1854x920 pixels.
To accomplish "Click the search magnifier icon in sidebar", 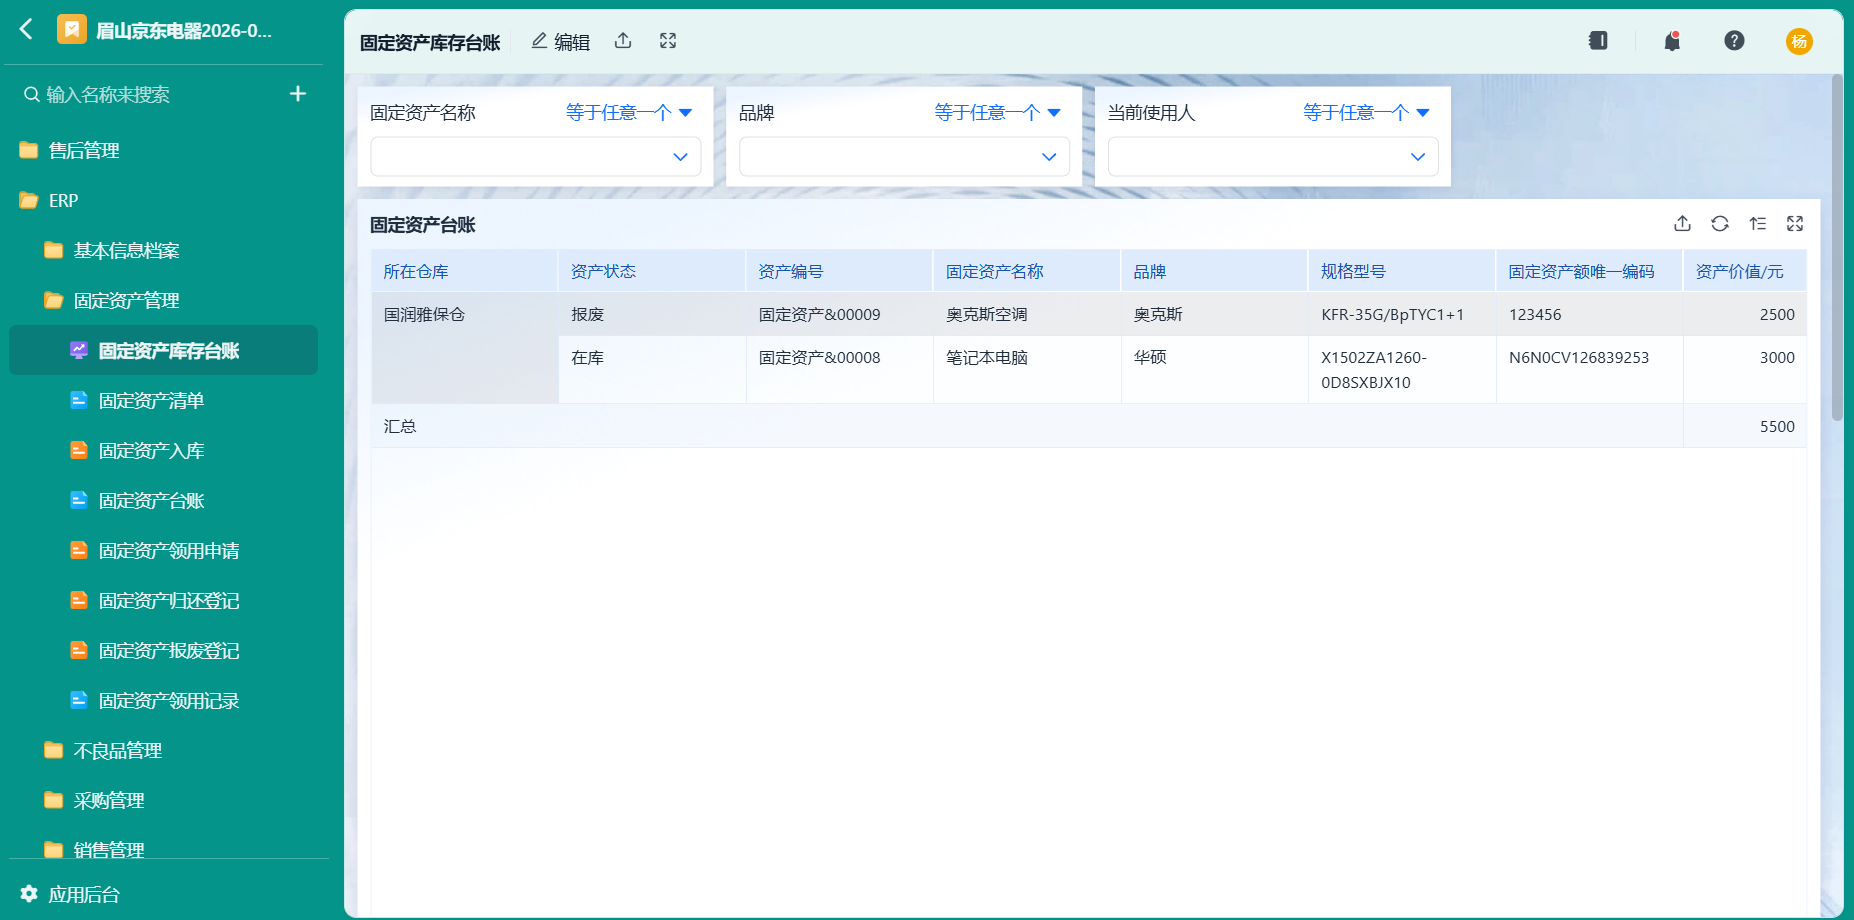I will pos(32,94).
